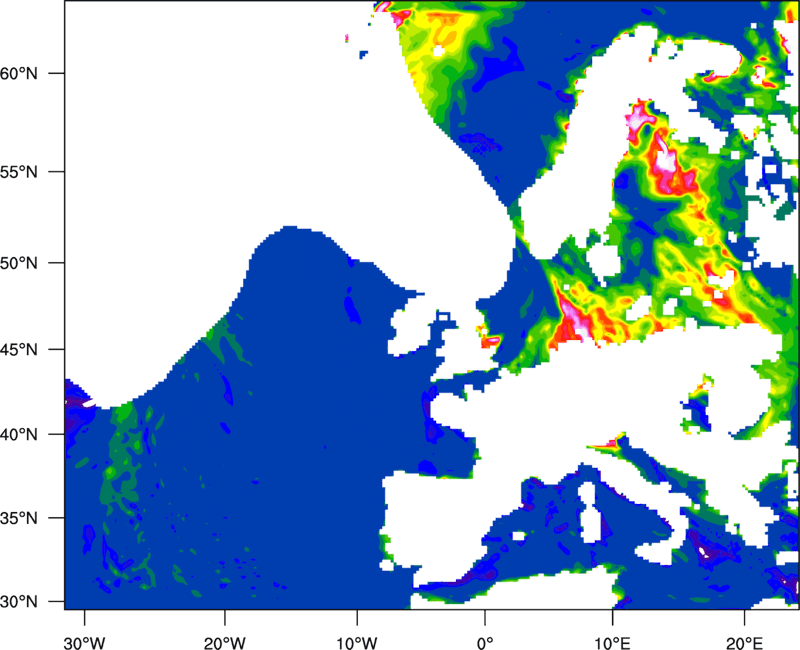800x650 pixels.
Task: Click the 10°W longitude label
Action: (x=357, y=643)
